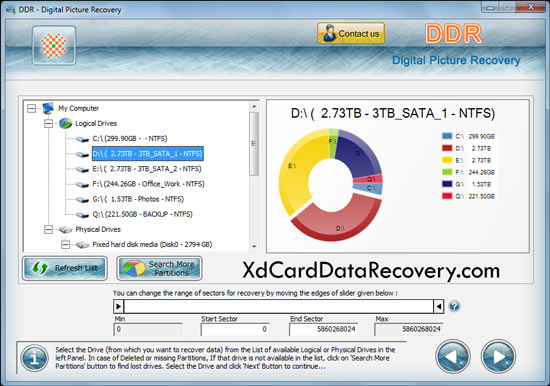Select drive F:\ Office_Work
Viewport: 550px width, 386px height.
tap(148, 184)
